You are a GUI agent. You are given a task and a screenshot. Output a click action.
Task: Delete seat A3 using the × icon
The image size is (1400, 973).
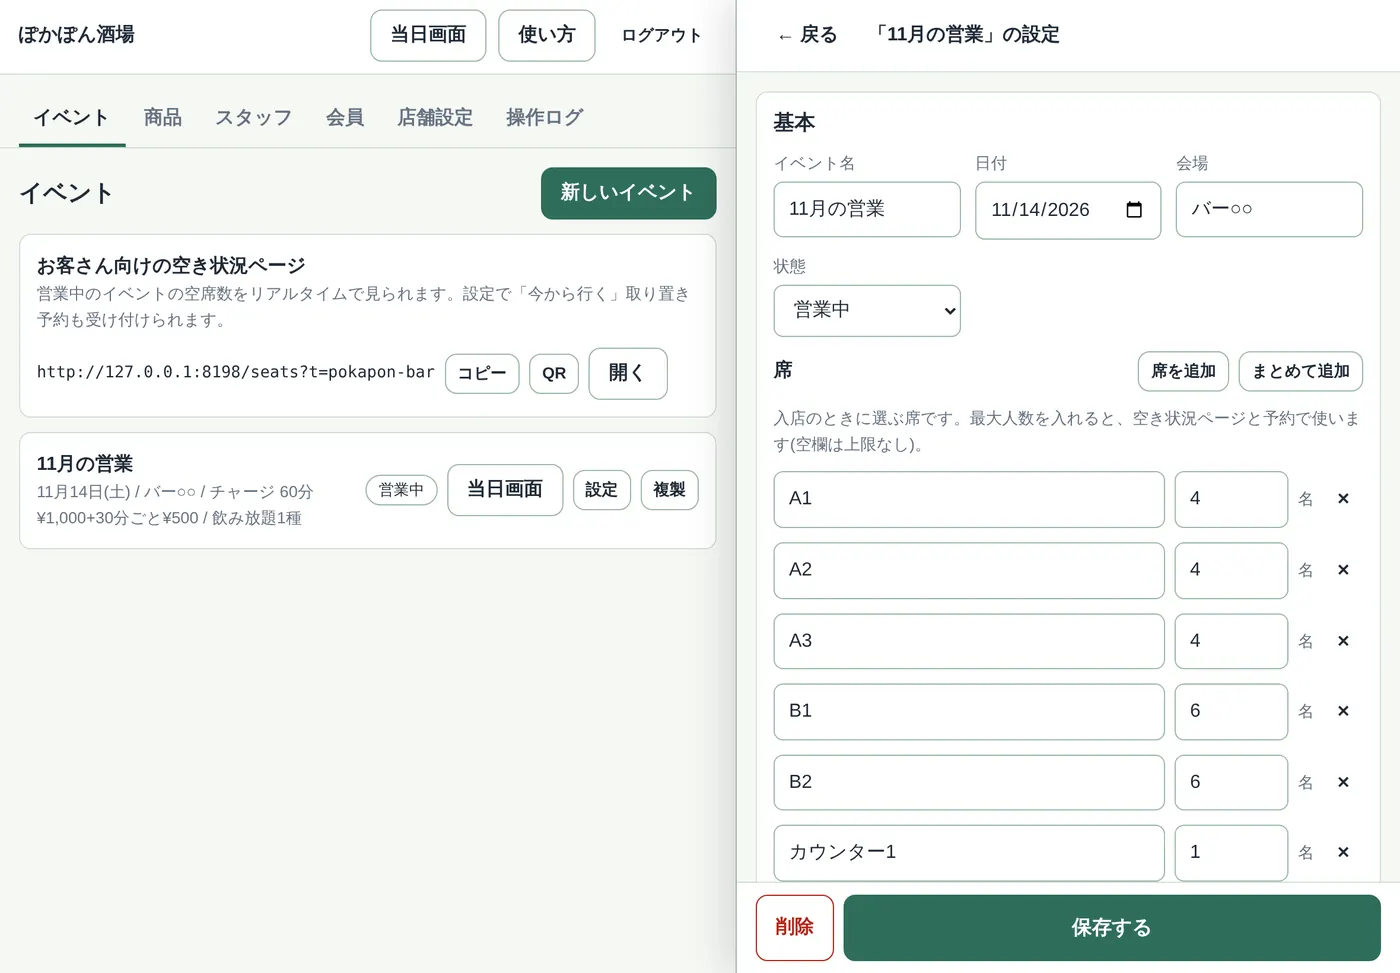pyautogui.click(x=1343, y=641)
